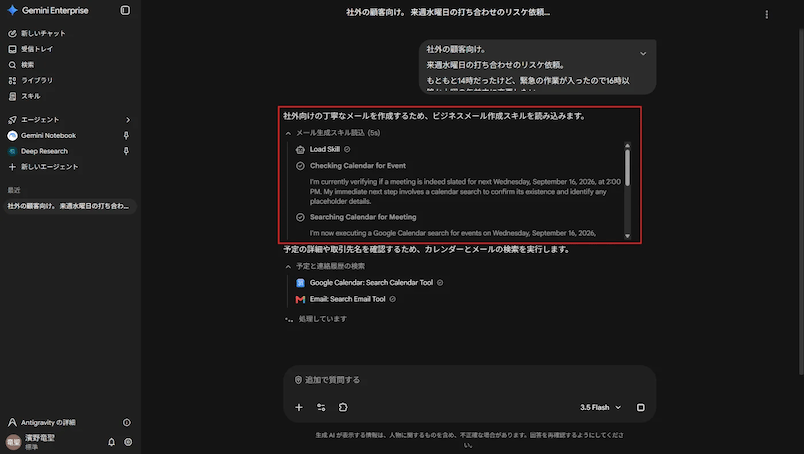The width and height of the screenshot is (804, 454).
Task: Collapse 予定と連絡履歴の検索 section
Action: click(288, 266)
